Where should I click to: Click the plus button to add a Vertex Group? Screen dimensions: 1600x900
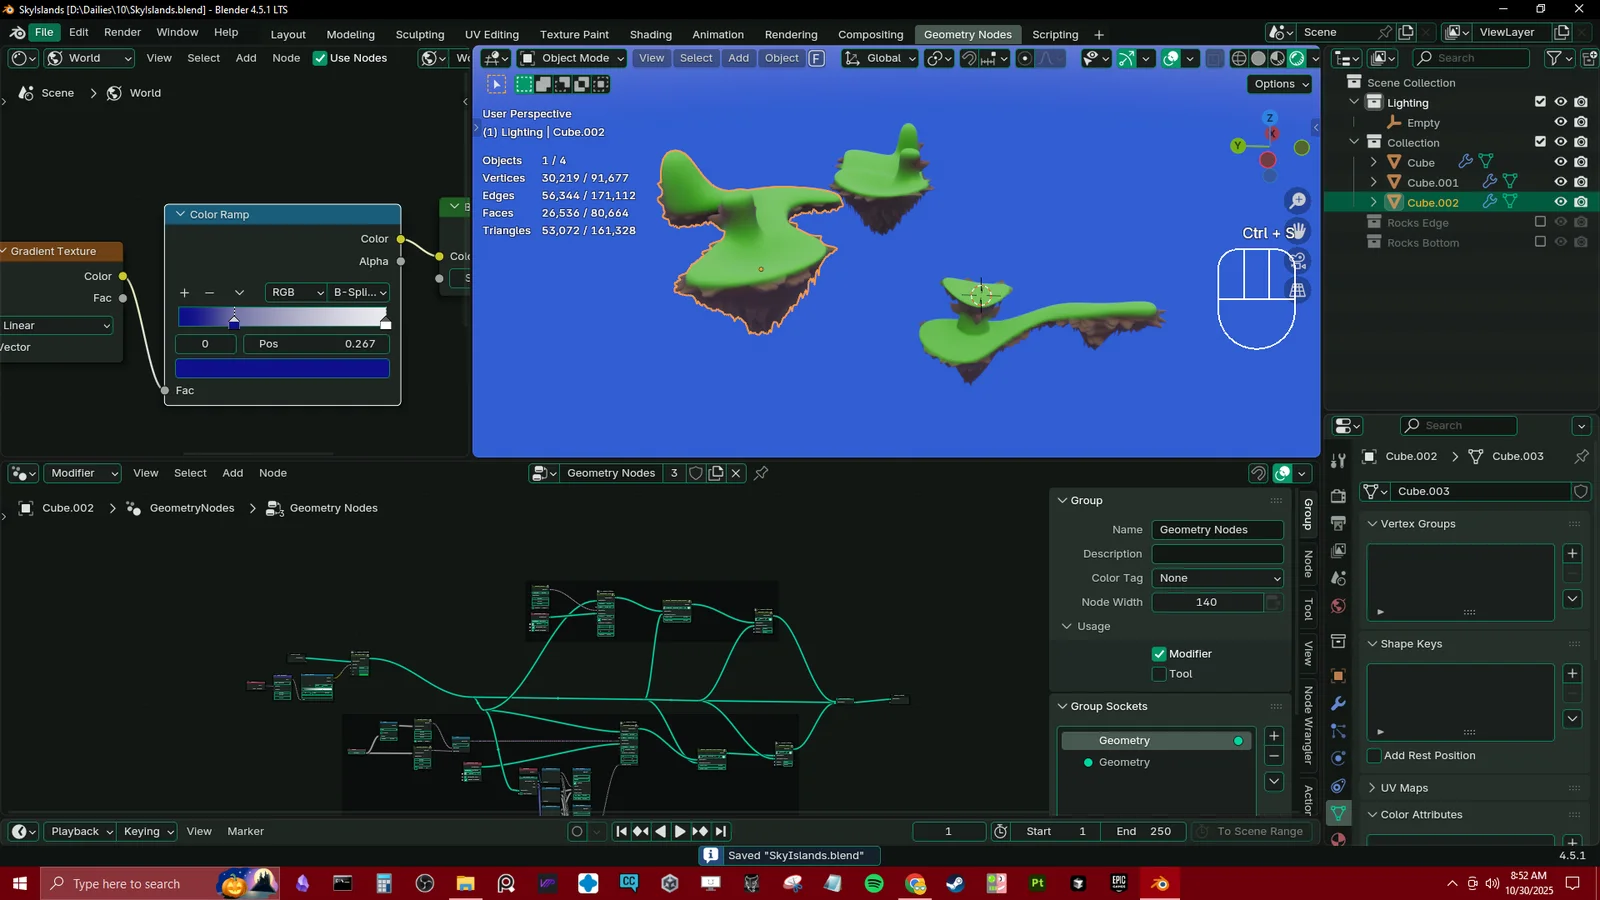(x=1572, y=553)
